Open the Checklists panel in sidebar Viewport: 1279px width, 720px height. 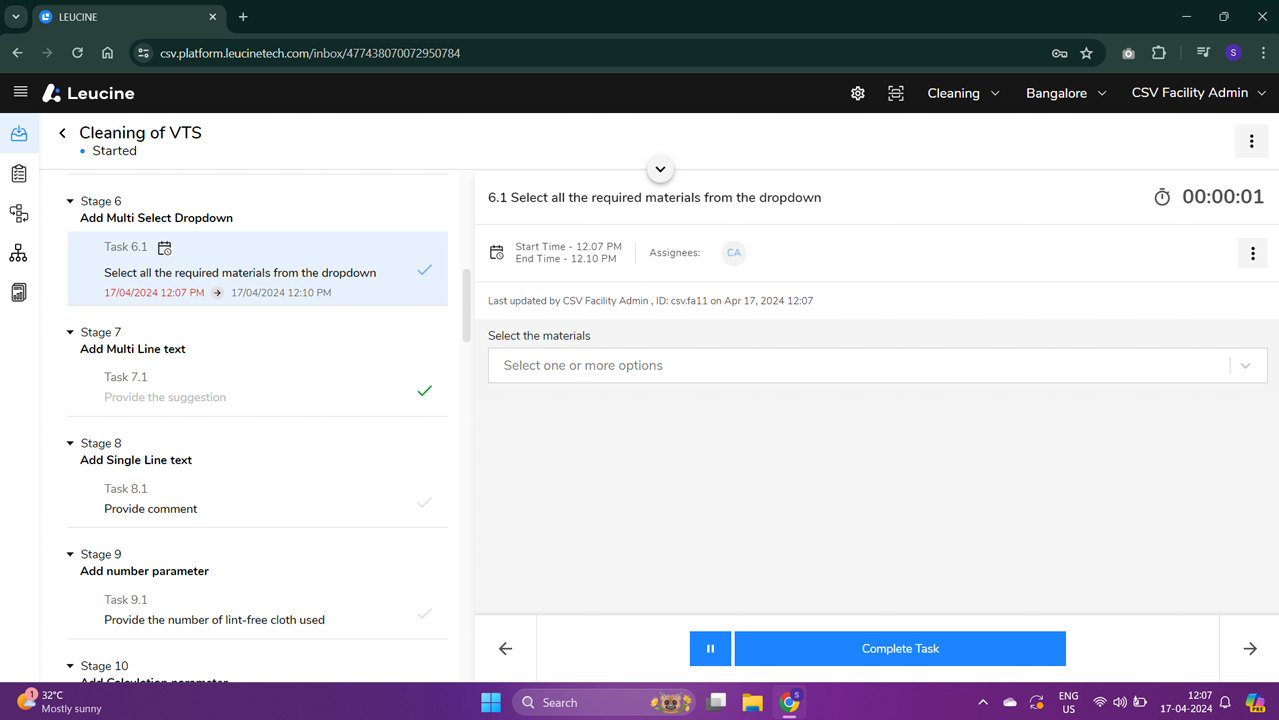point(19,173)
